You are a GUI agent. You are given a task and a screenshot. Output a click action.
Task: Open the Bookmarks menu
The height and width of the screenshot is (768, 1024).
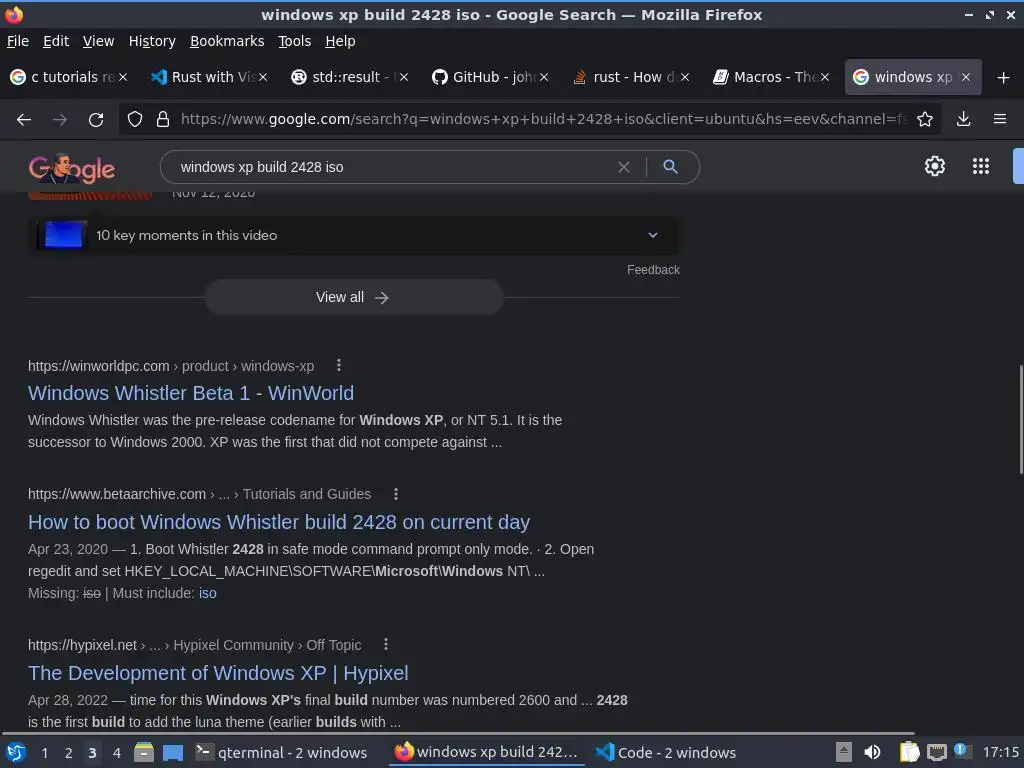pos(227,41)
